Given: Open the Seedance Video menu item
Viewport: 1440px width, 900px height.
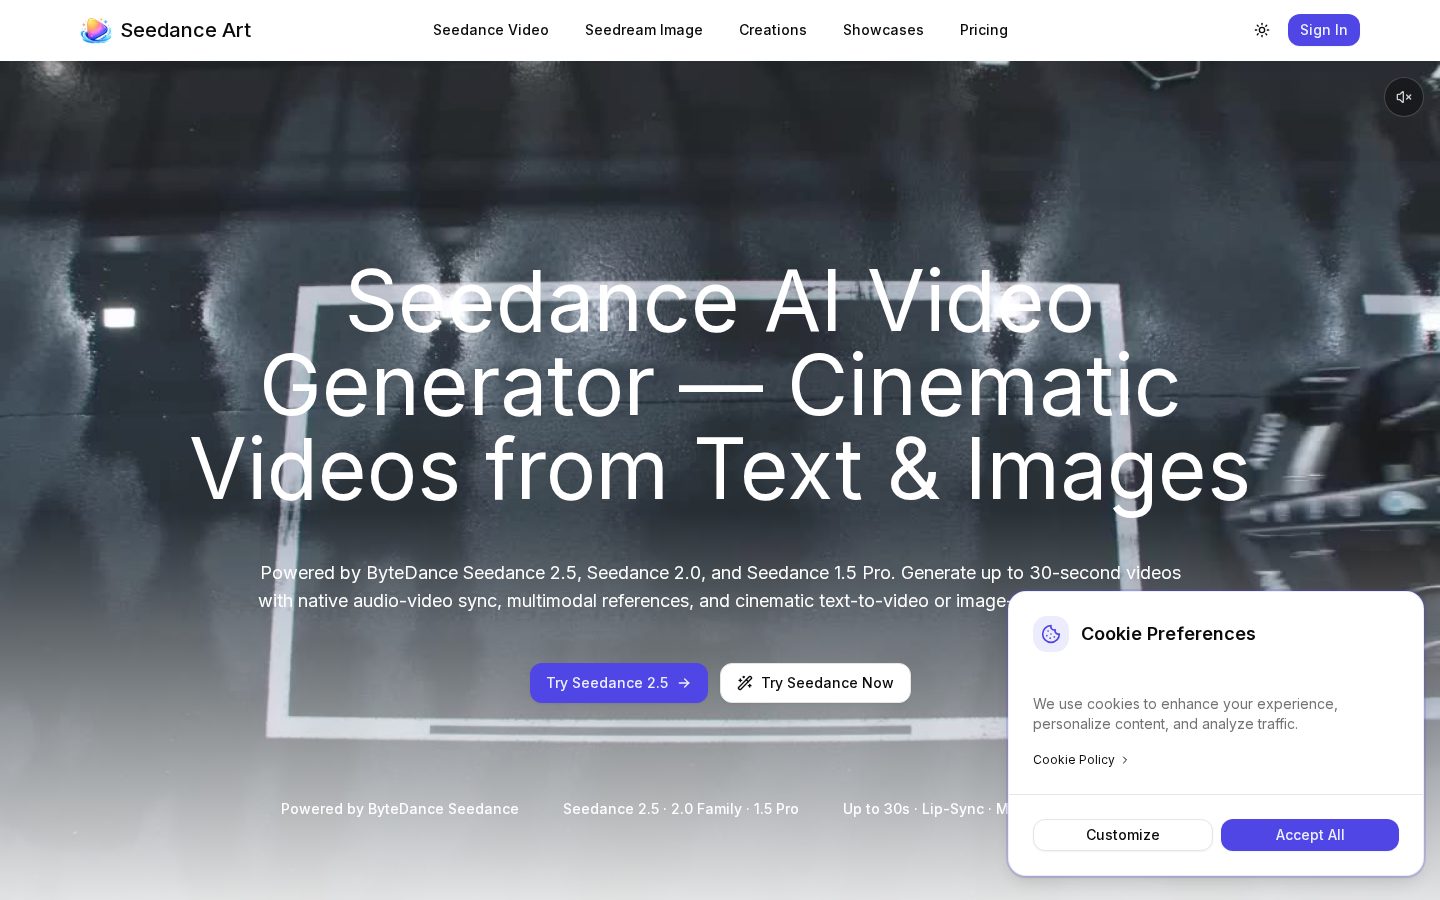Looking at the screenshot, I should [x=491, y=30].
